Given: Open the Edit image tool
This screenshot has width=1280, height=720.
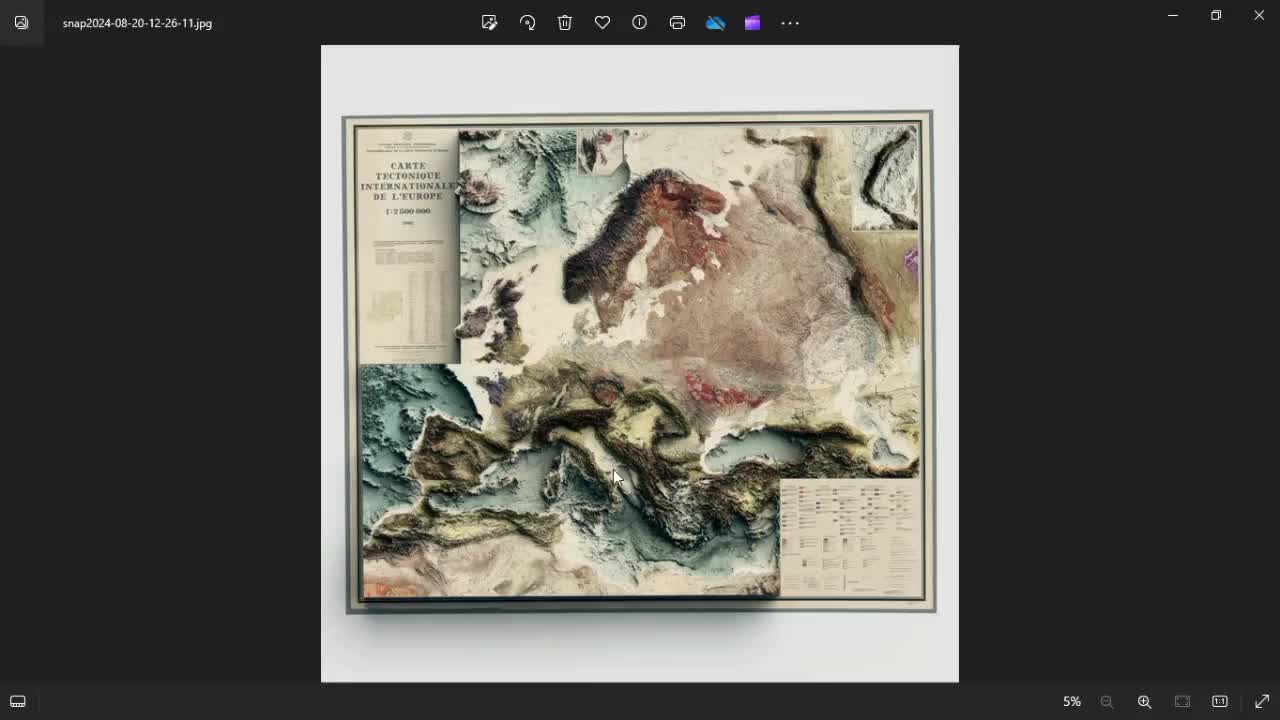Looking at the screenshot, I should [x=489, y=22].
